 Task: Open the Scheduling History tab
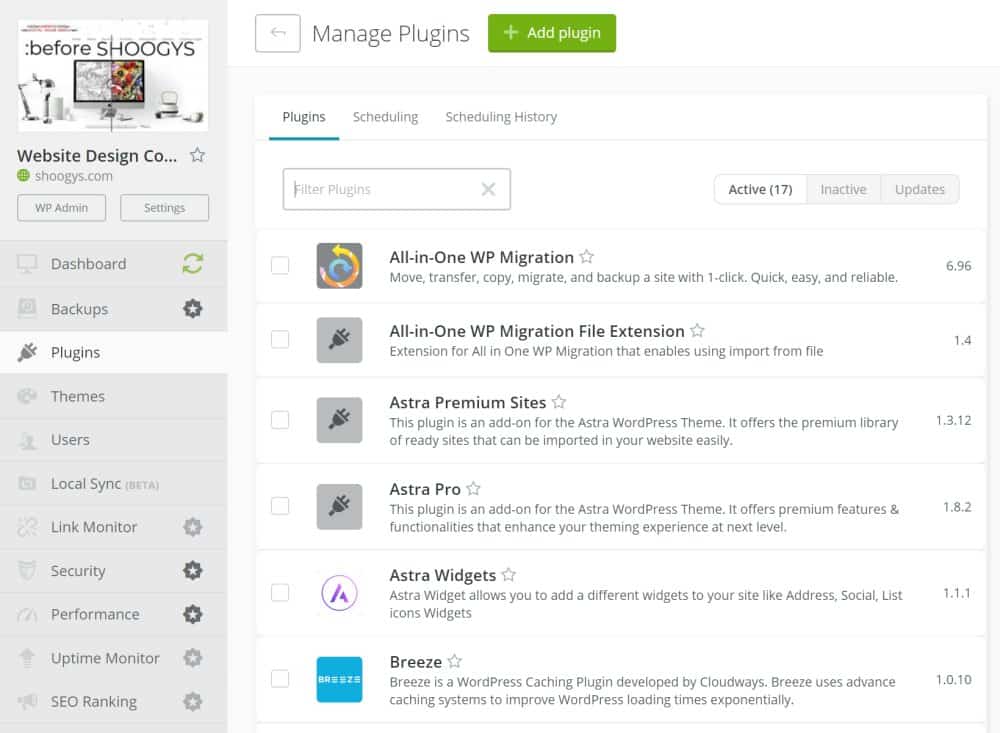pyautogui.click(x=501, y=117)
